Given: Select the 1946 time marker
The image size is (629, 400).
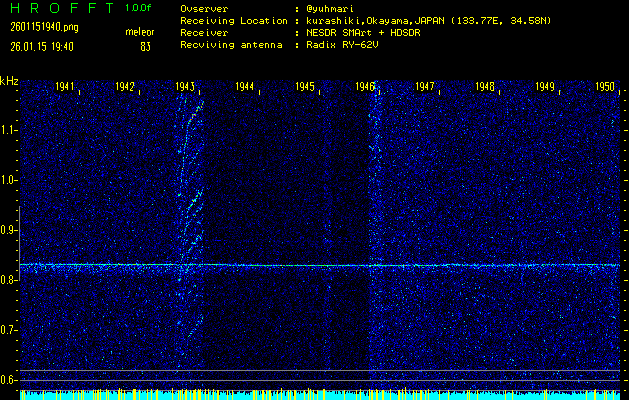Looking at the screenshot, I should 365,87.
